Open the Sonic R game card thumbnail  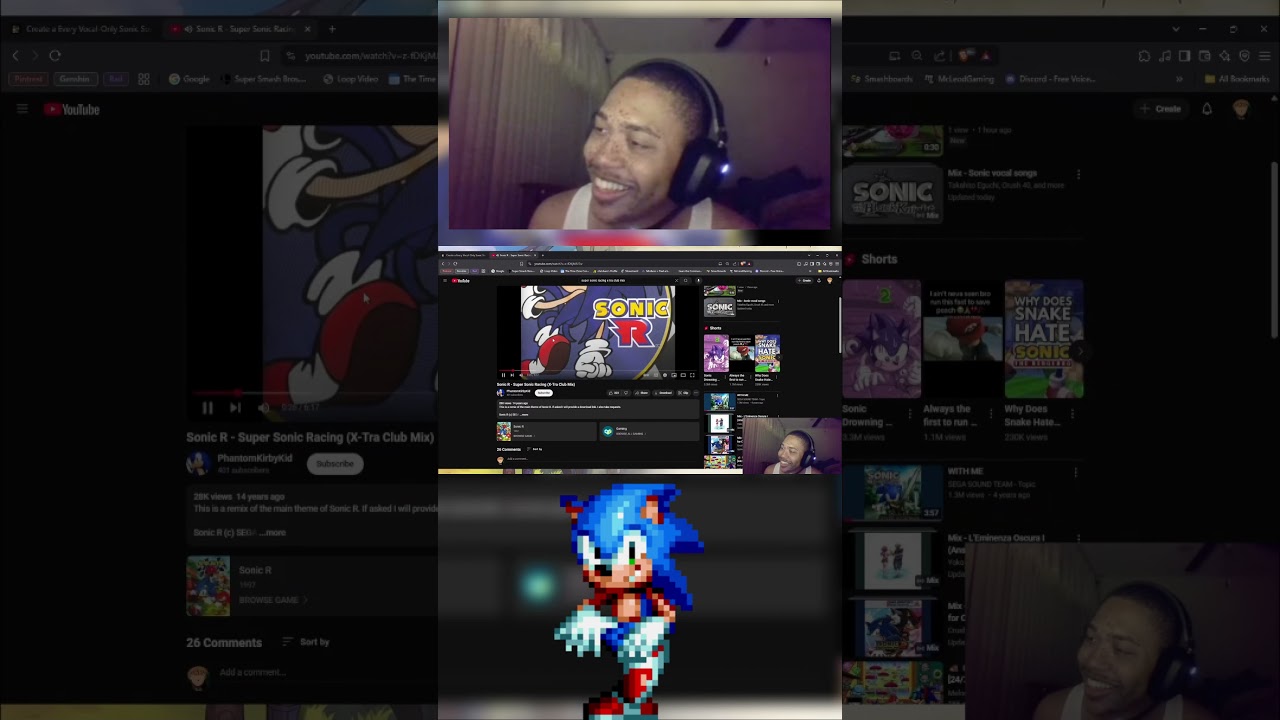click(x=207, y=585)
